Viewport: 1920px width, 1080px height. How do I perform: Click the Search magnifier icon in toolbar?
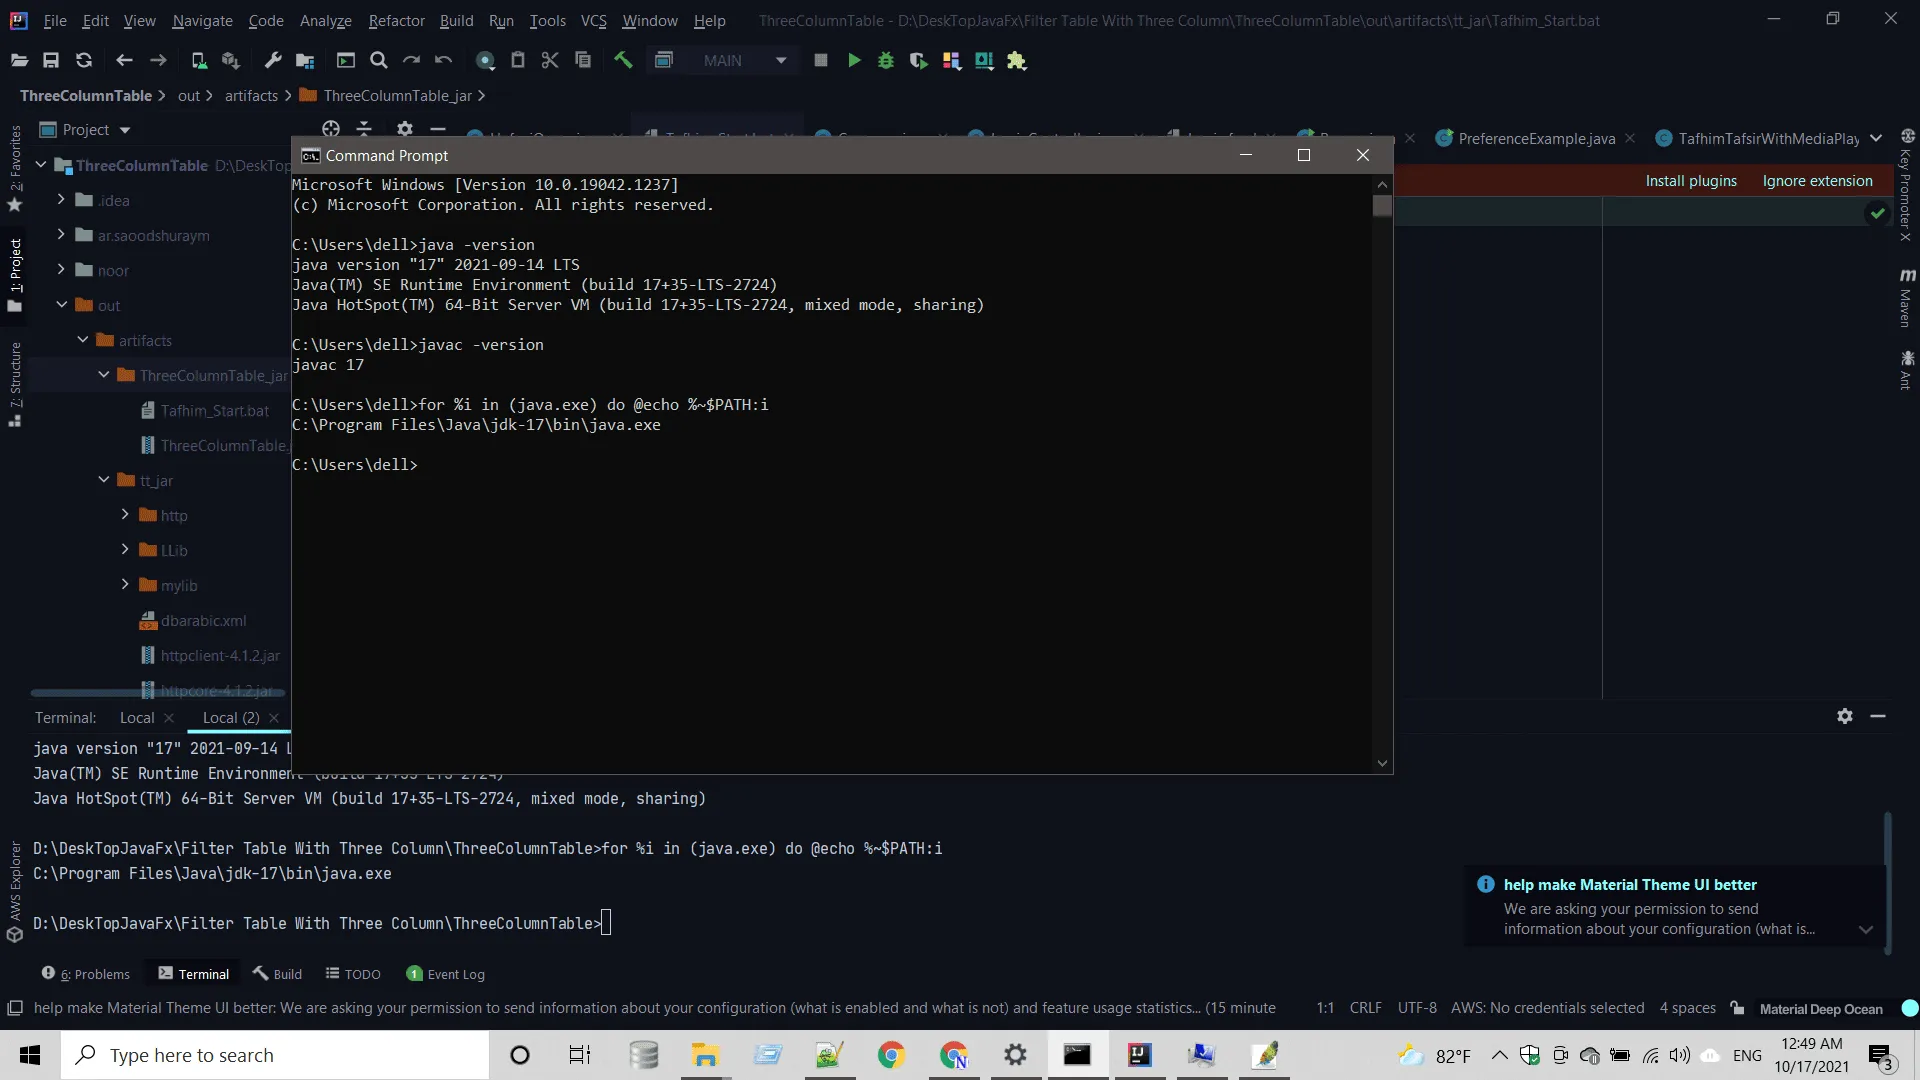click(379, 61)
